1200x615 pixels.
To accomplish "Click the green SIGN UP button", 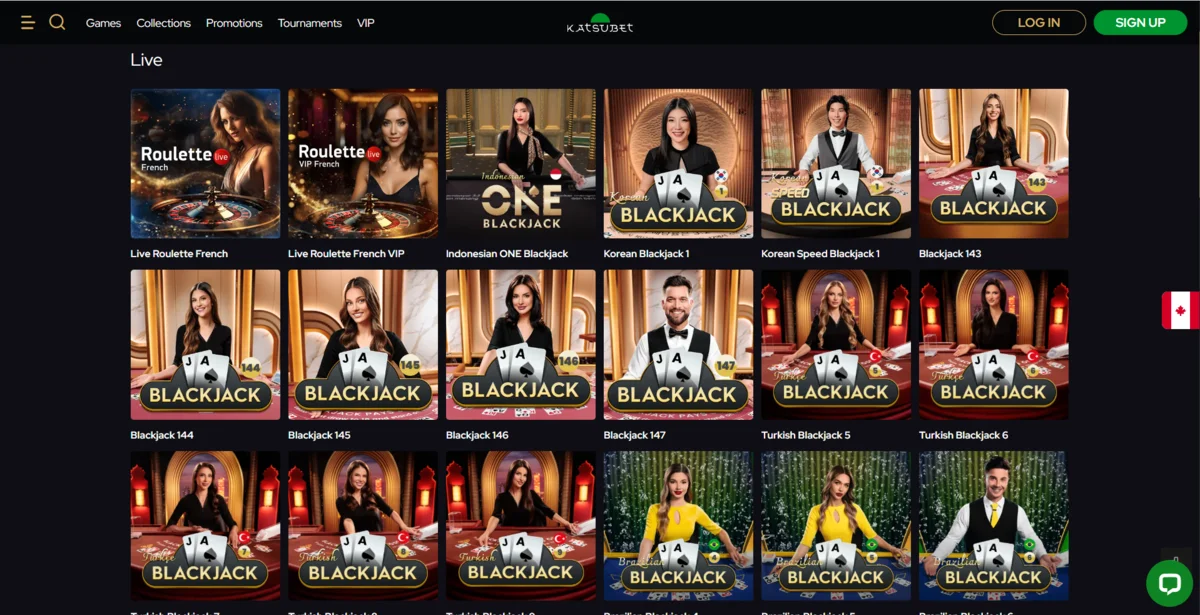I will pos(1140,22).
